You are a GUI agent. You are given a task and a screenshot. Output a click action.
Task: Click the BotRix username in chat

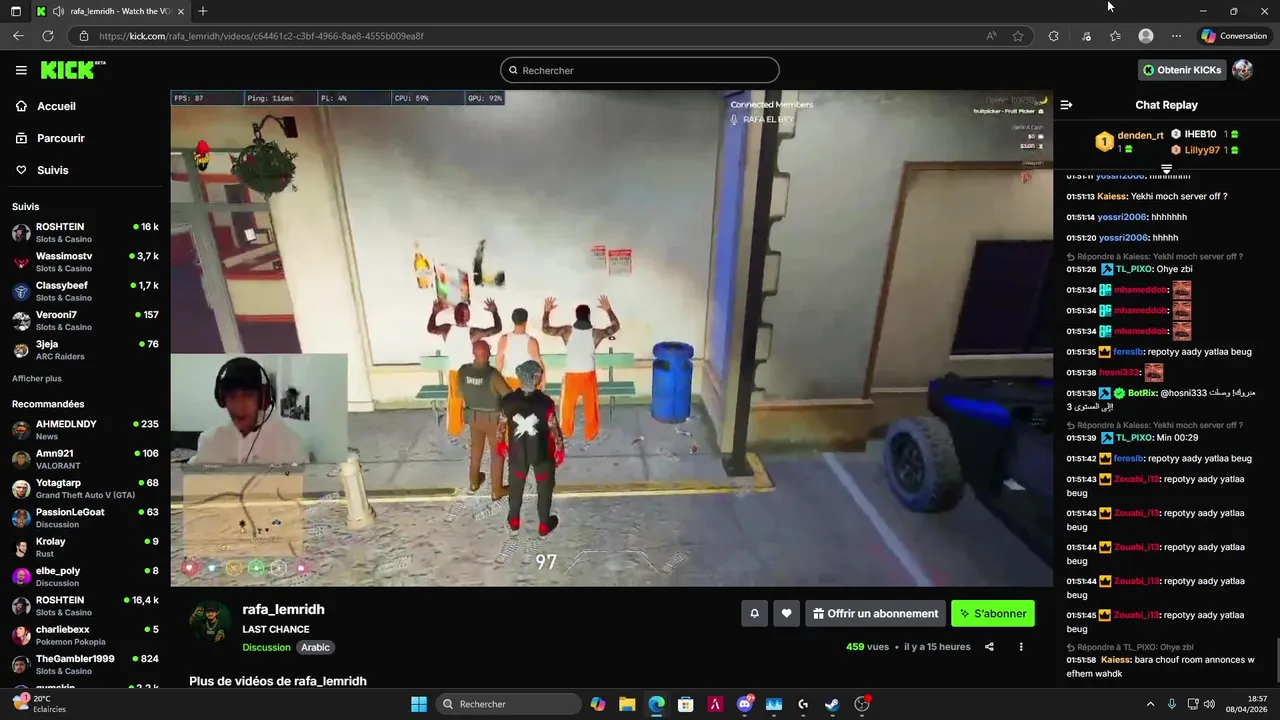[1142, 393]
